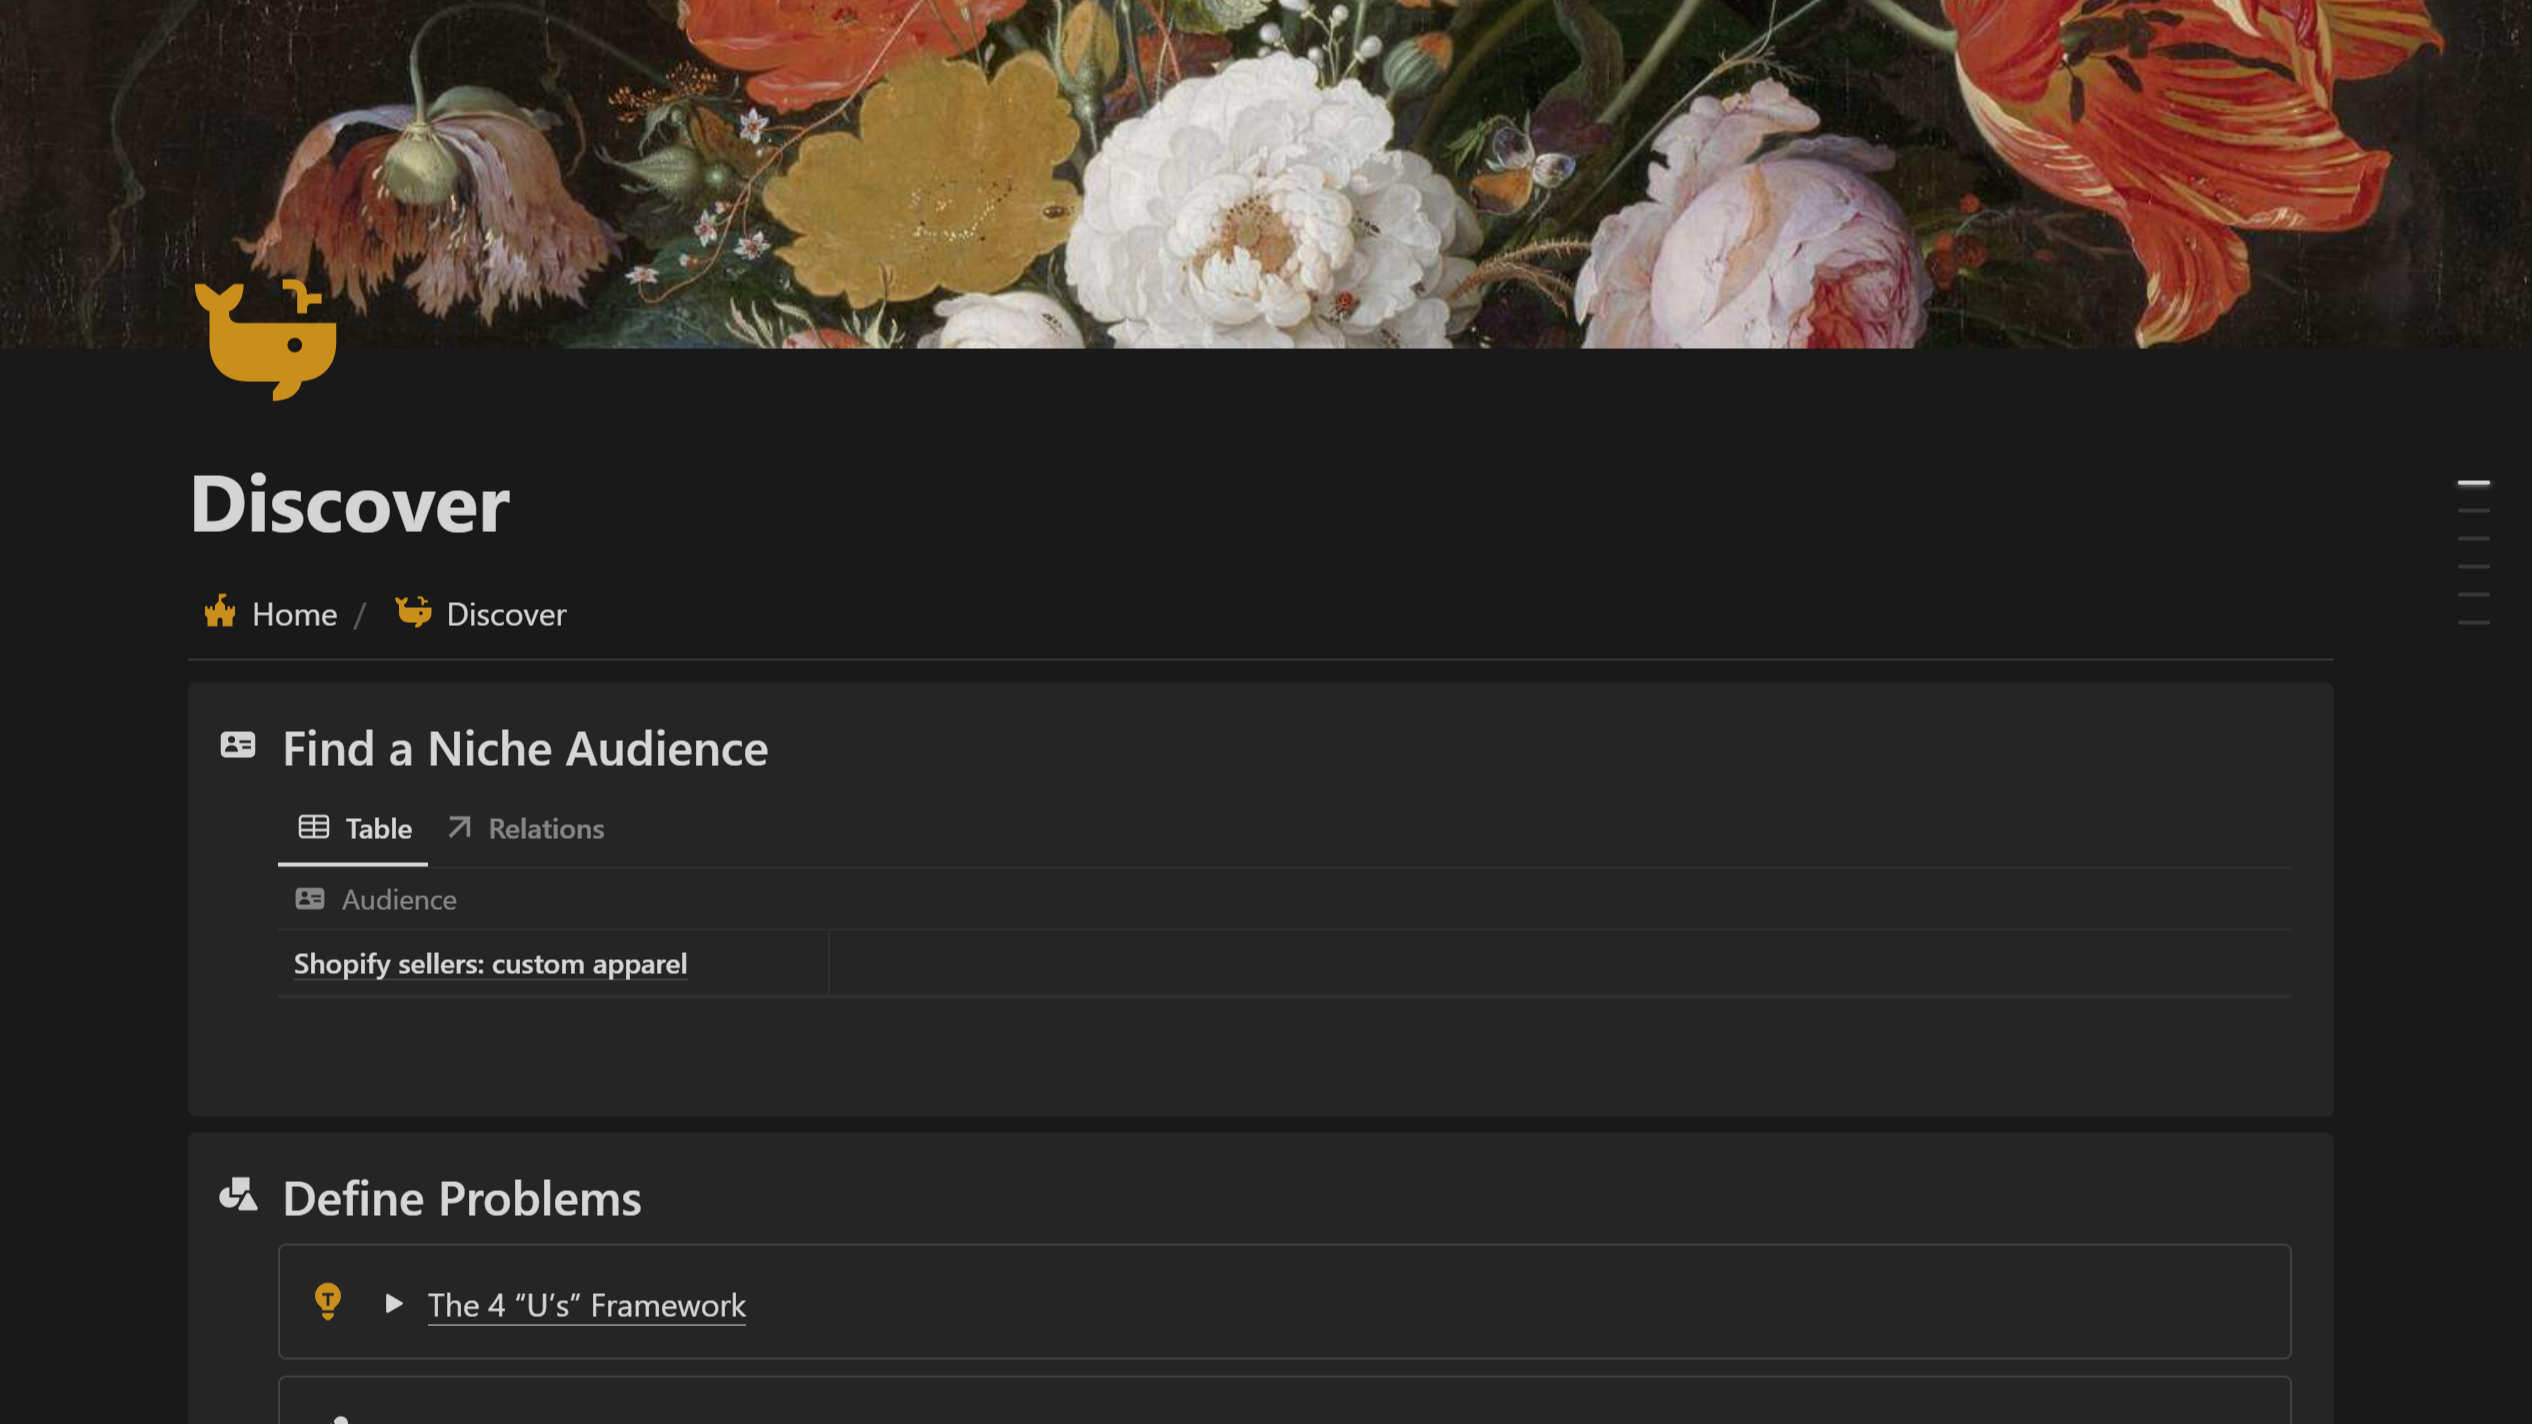Viewport: 2532px width, 1424px height.
Task: Expand The 4 "U's" Framework toggle arrow
Action: tap(394, 1304)
